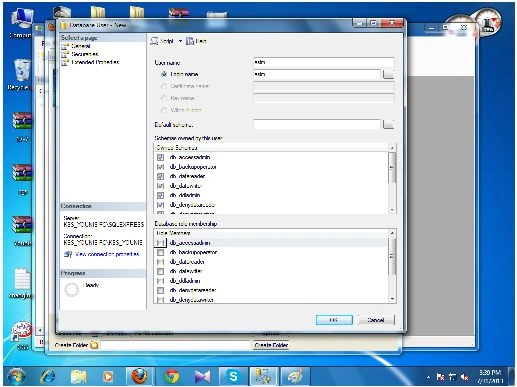Click scroll-down arrow of Role Members list

pyautogui.click(x=392, y=299)
